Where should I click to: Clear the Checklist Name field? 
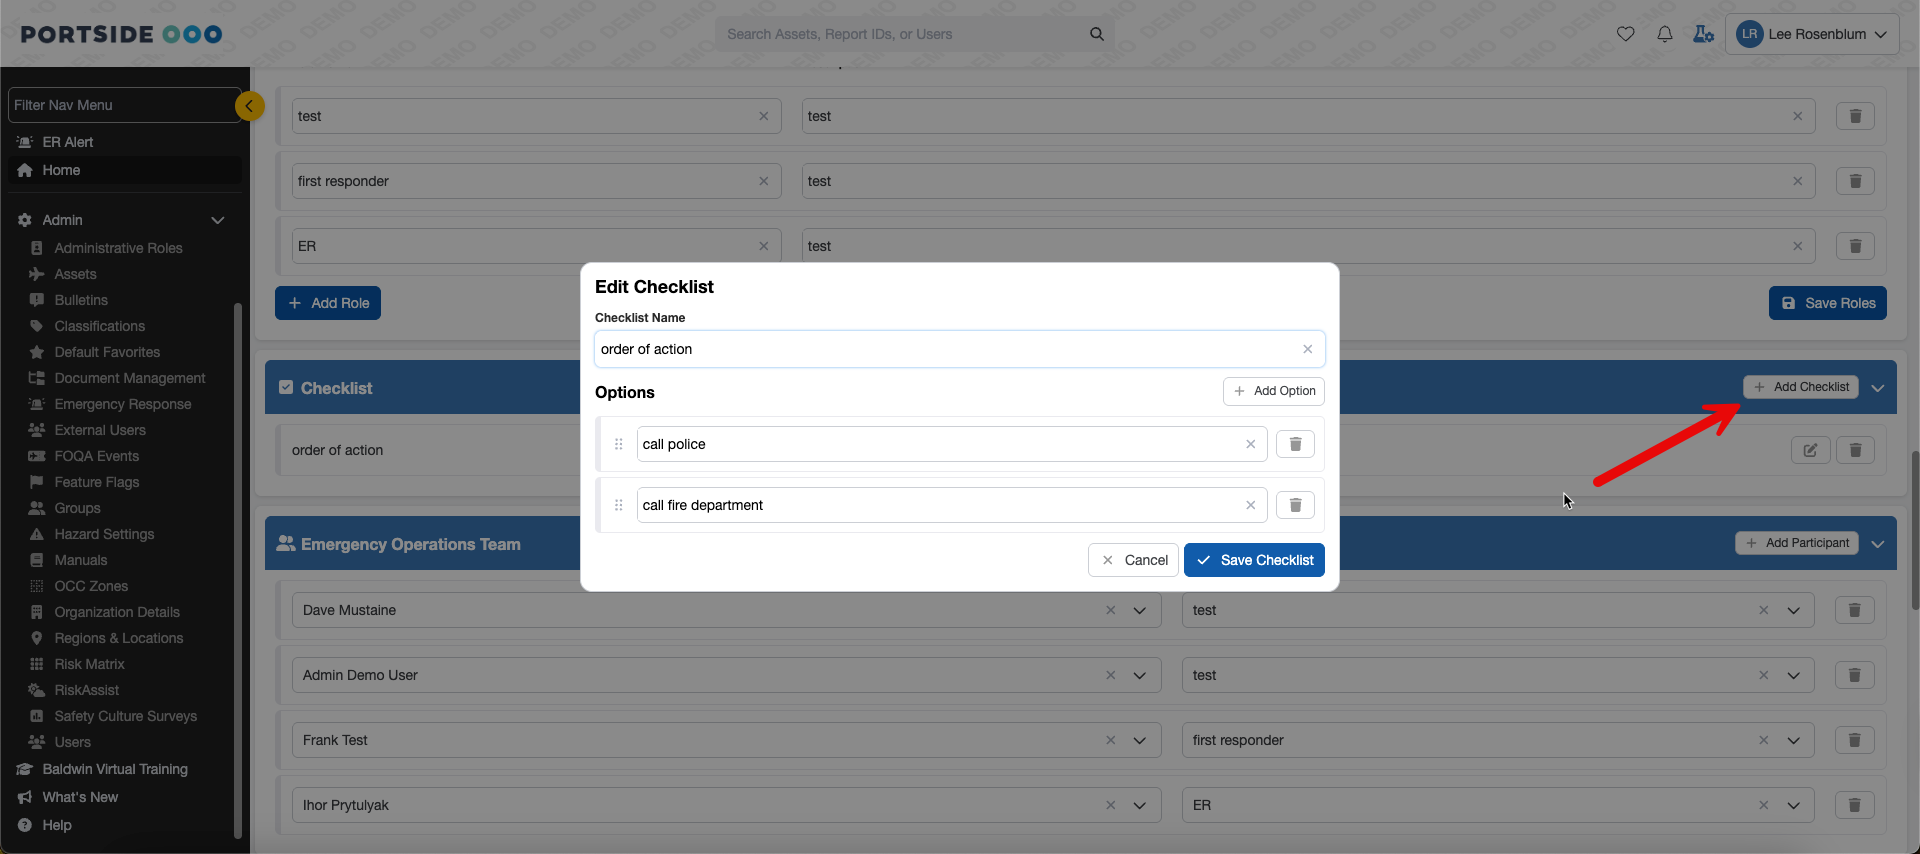click(1307, 349)
